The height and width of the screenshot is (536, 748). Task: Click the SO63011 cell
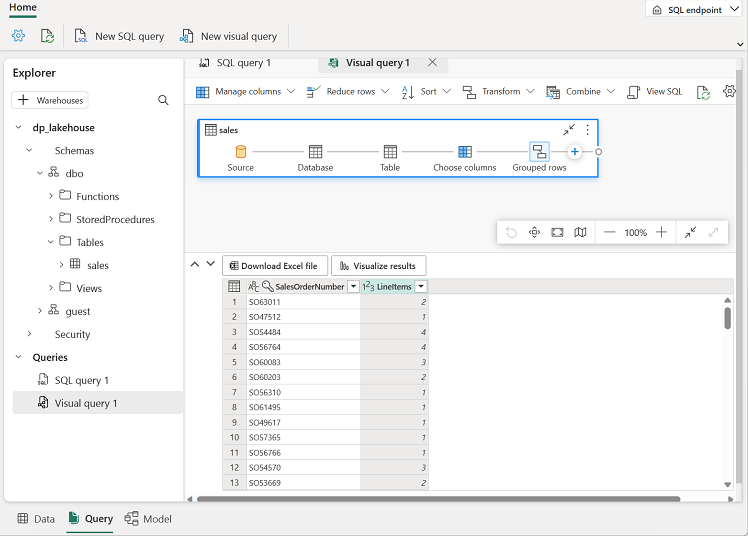(x=303, y=302)
